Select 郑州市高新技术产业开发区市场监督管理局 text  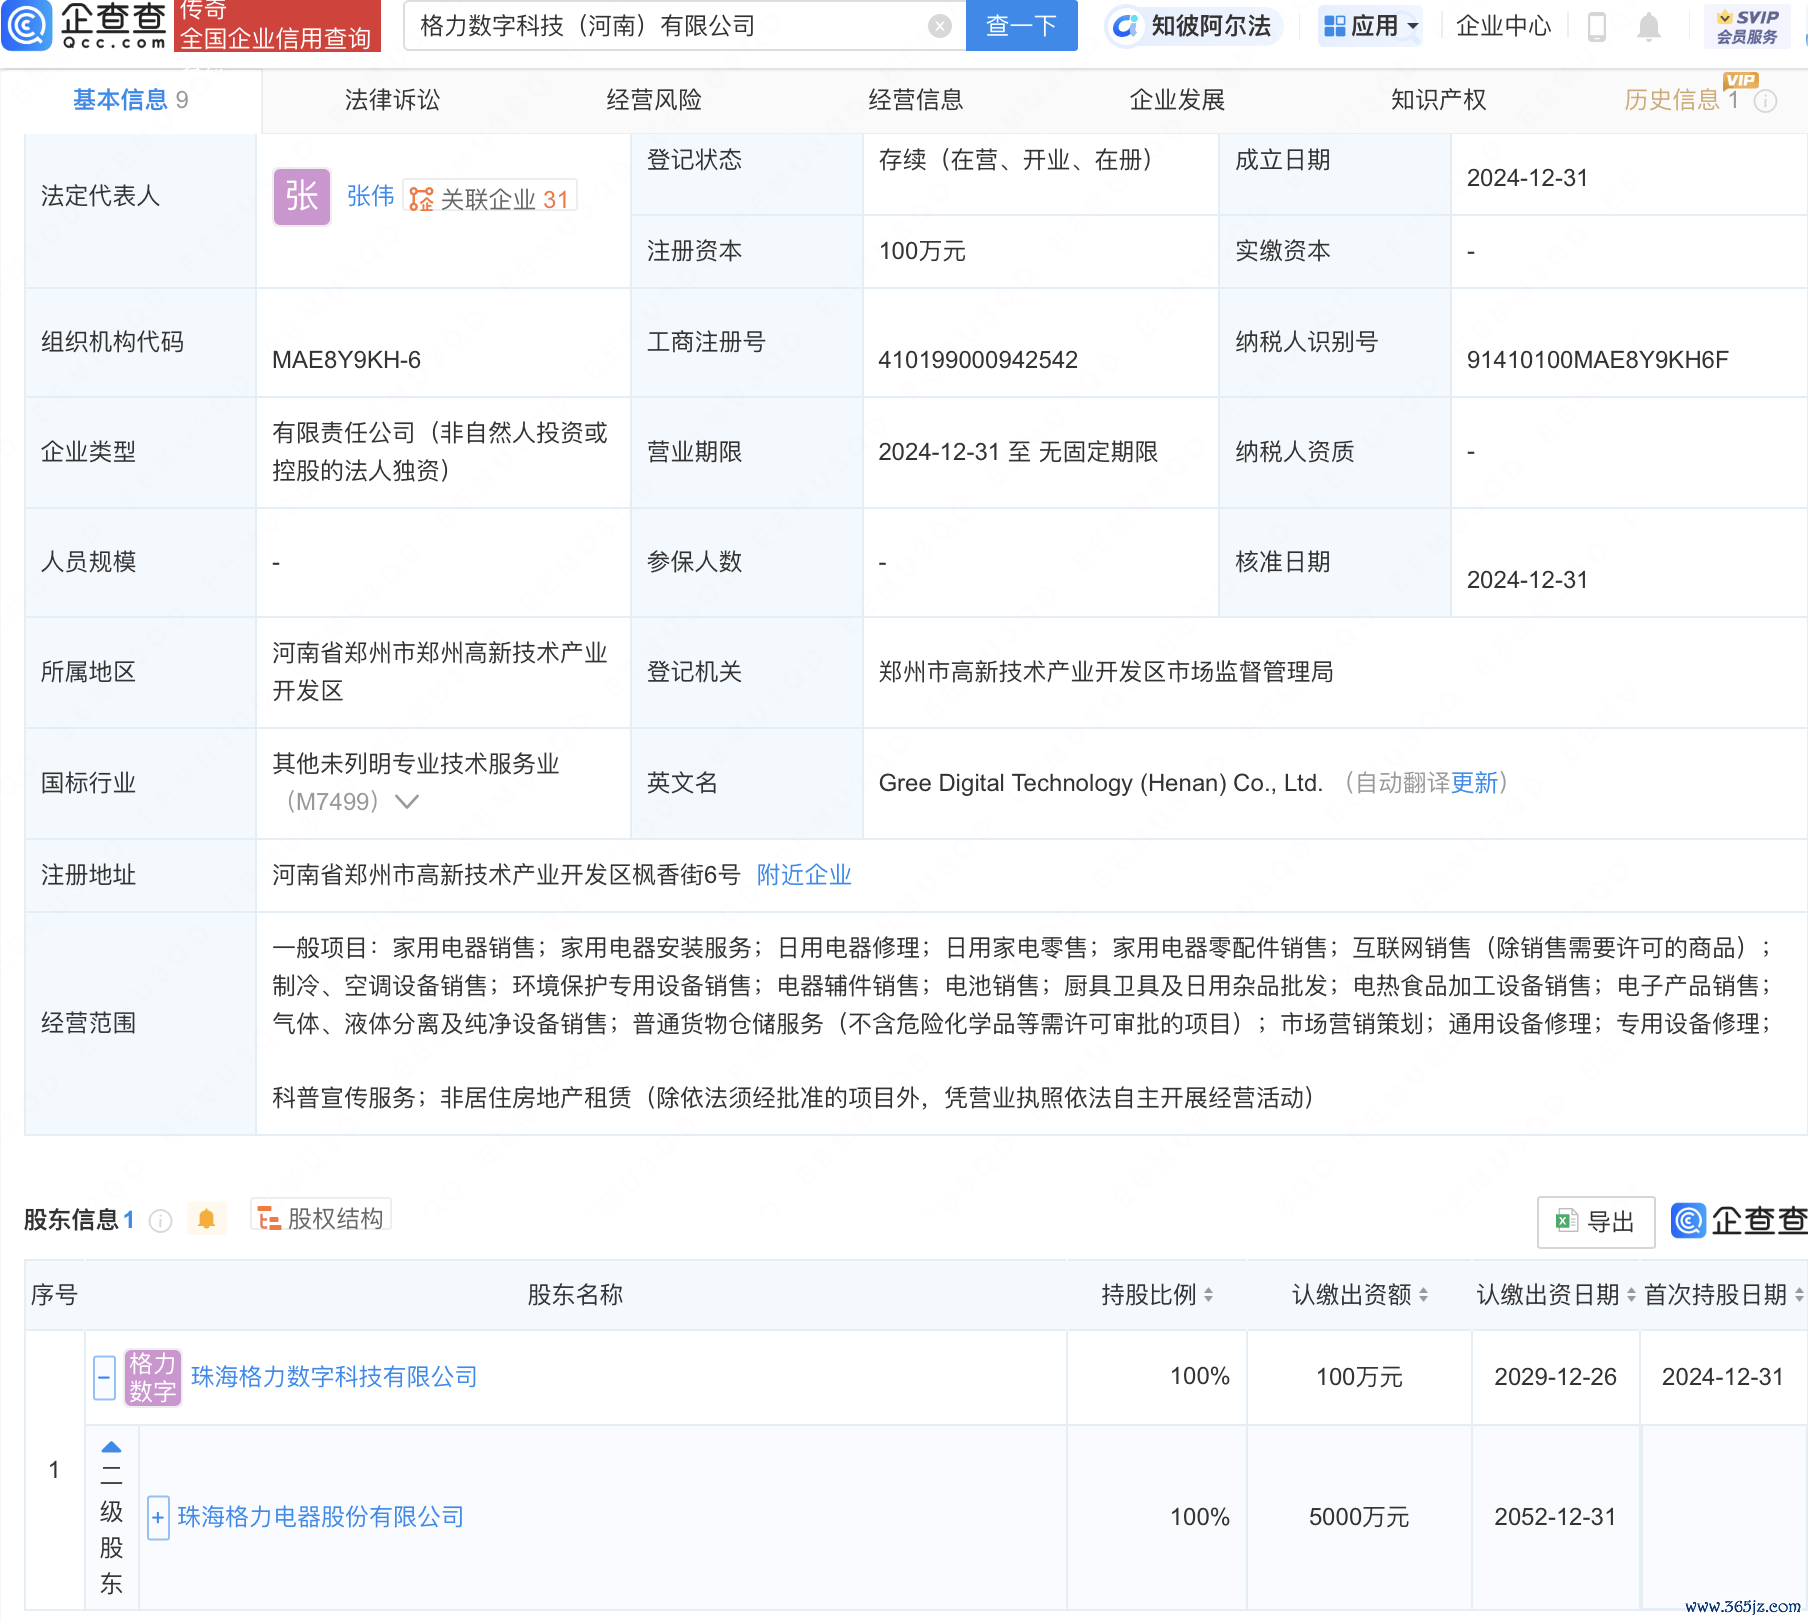[1106, 672]
